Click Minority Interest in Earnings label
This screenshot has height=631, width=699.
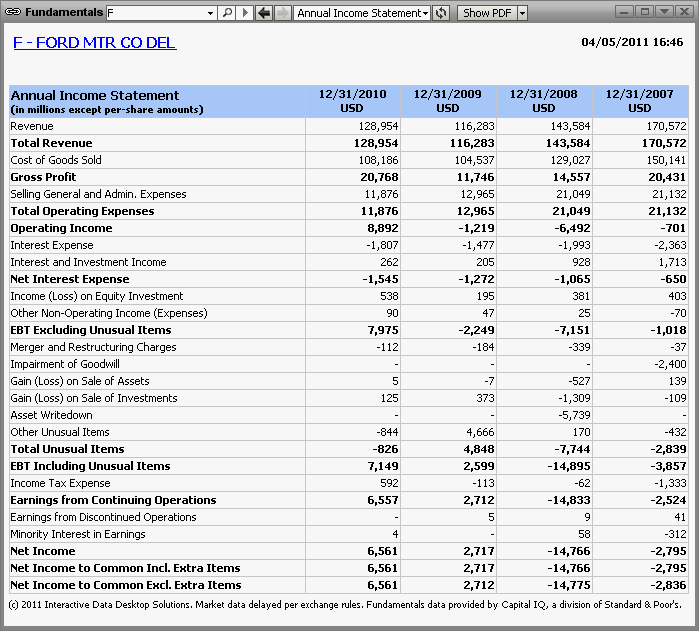pos(78,534)
